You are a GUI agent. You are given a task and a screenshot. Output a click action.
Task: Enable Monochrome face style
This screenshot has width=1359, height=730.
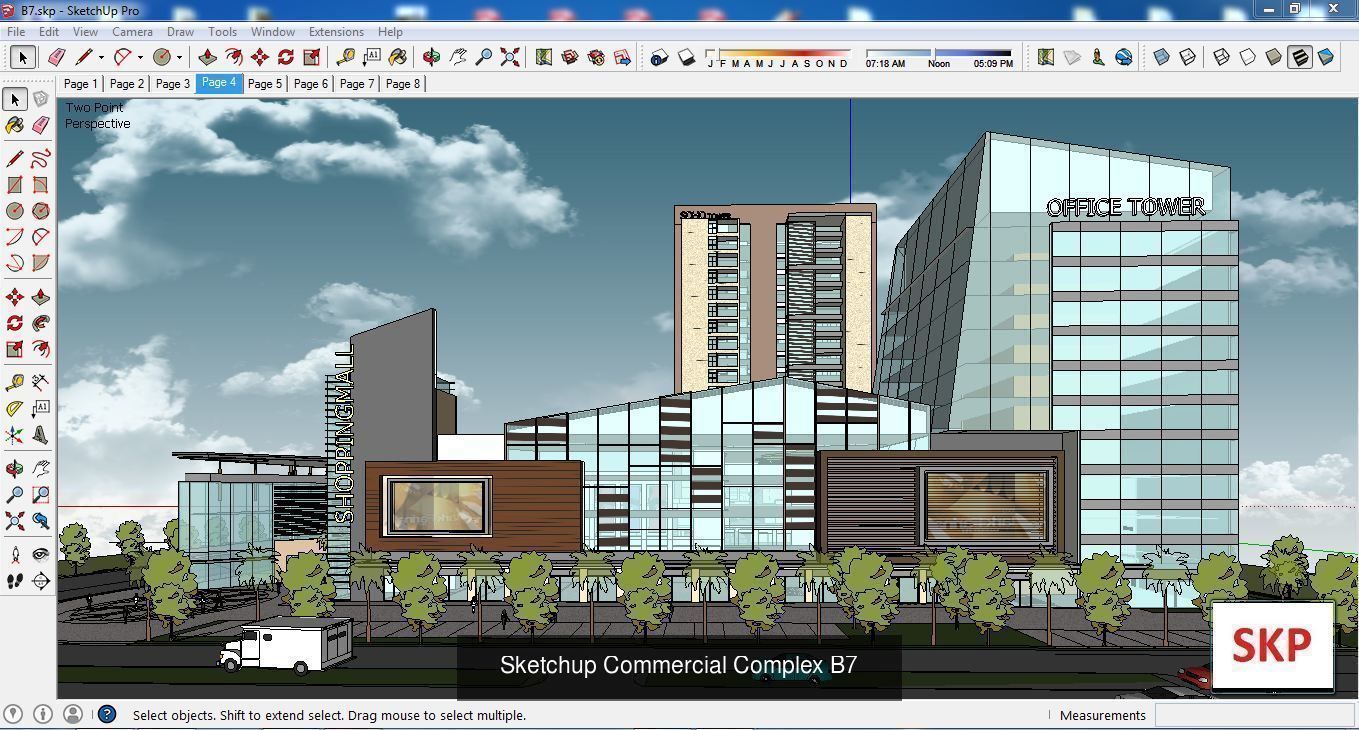[x=1325, y=57]
